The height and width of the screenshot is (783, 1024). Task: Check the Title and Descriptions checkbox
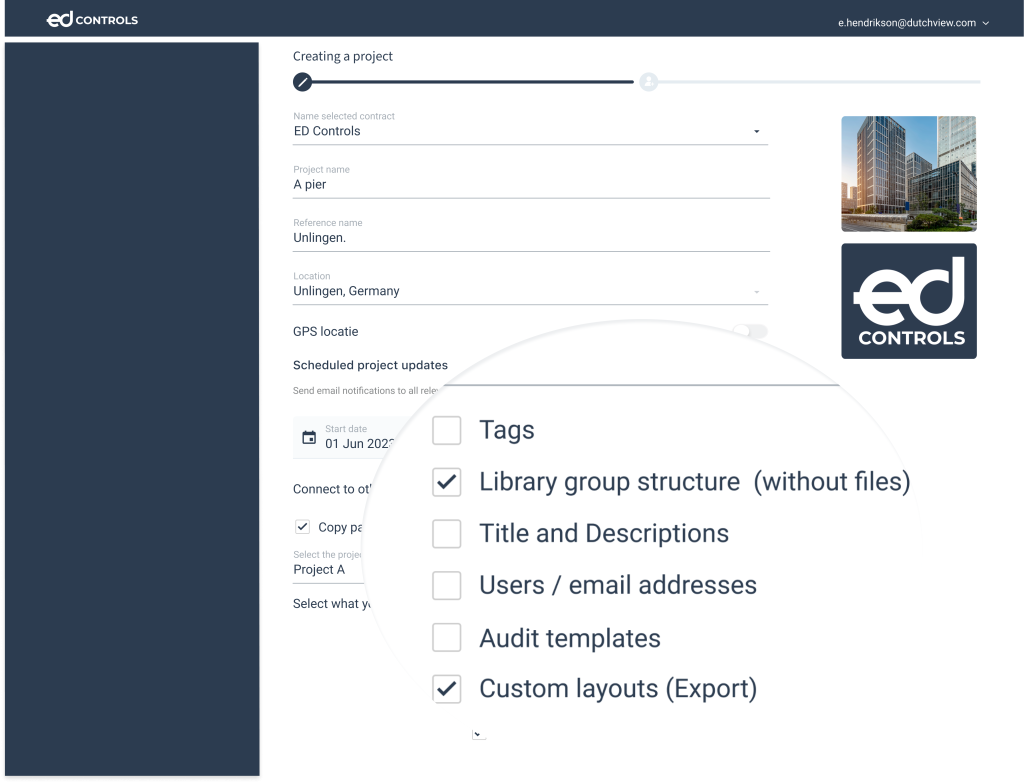[447, 534]
